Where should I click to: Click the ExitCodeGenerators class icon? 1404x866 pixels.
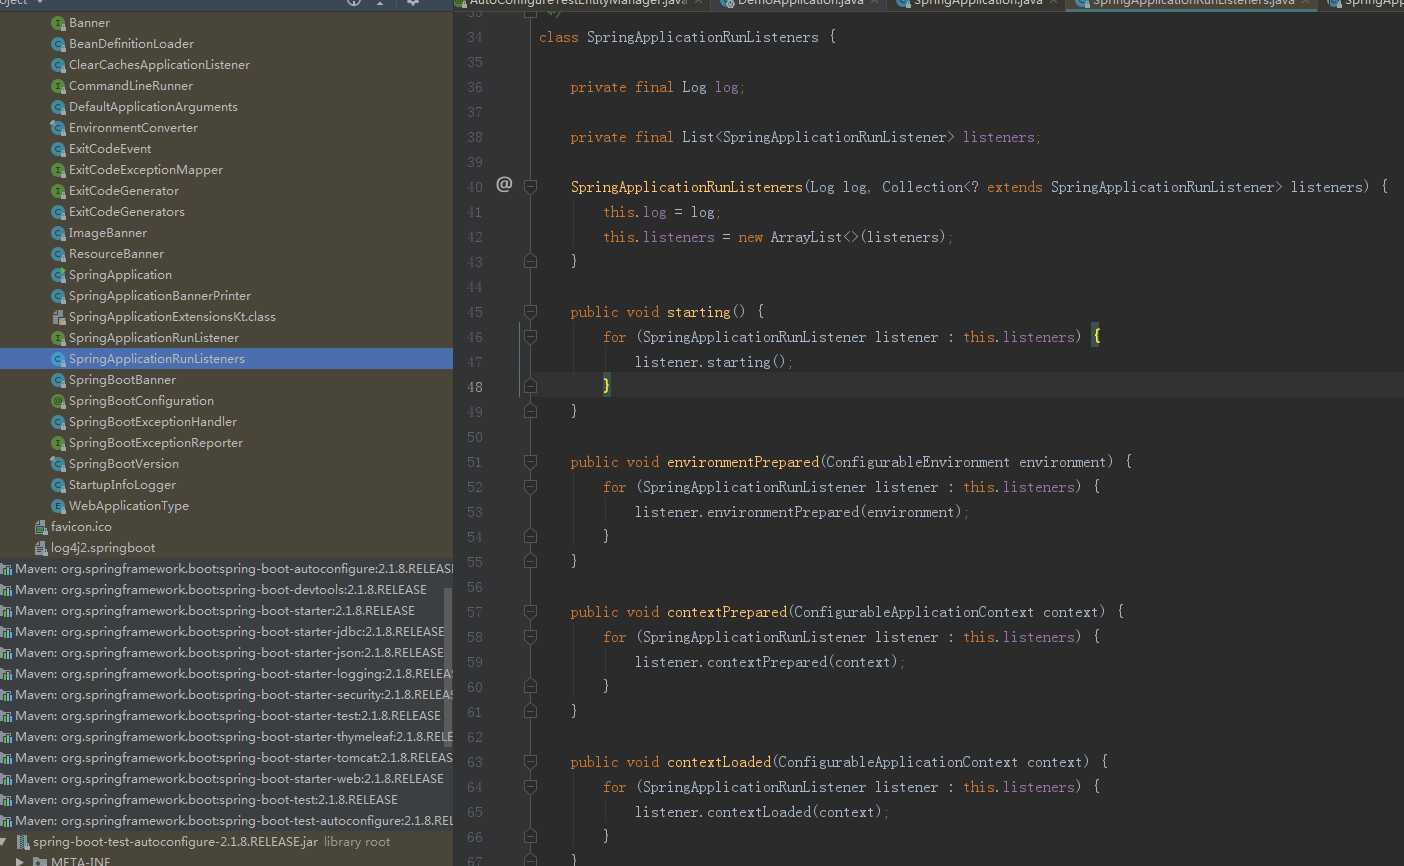(59, 212)
